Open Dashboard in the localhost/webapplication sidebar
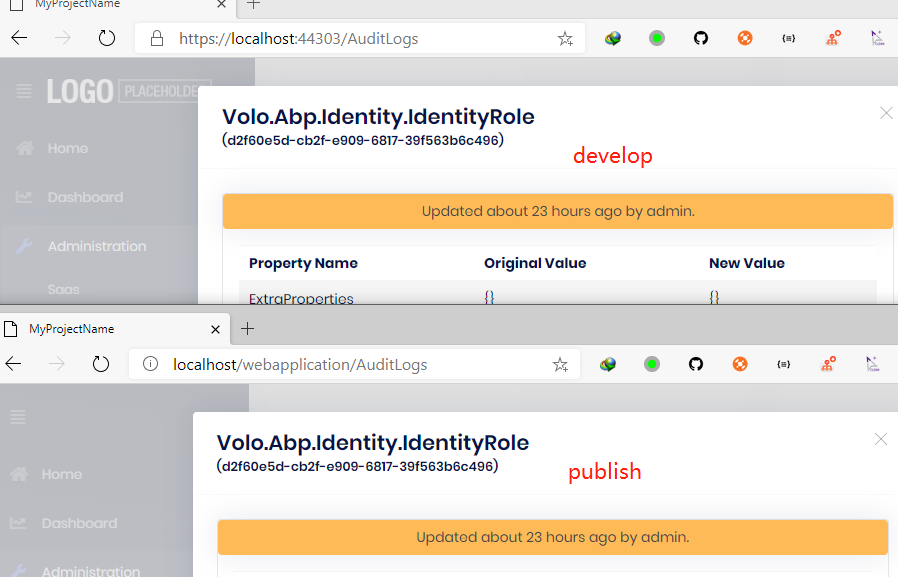The image size is (898, 577). pos(79,523)
